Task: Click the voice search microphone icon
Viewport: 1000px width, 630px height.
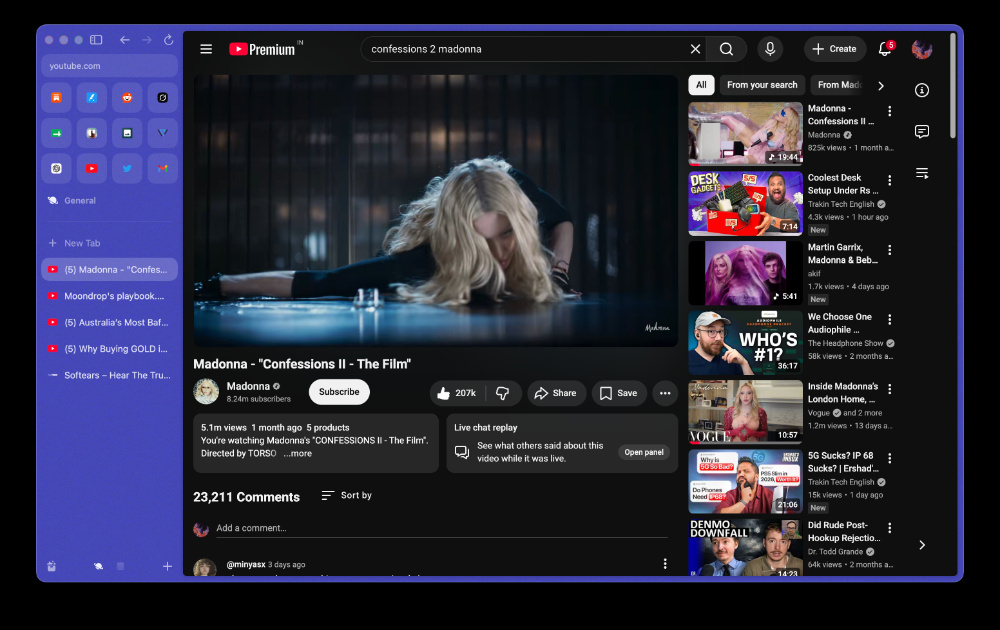Action: [770, 49]
